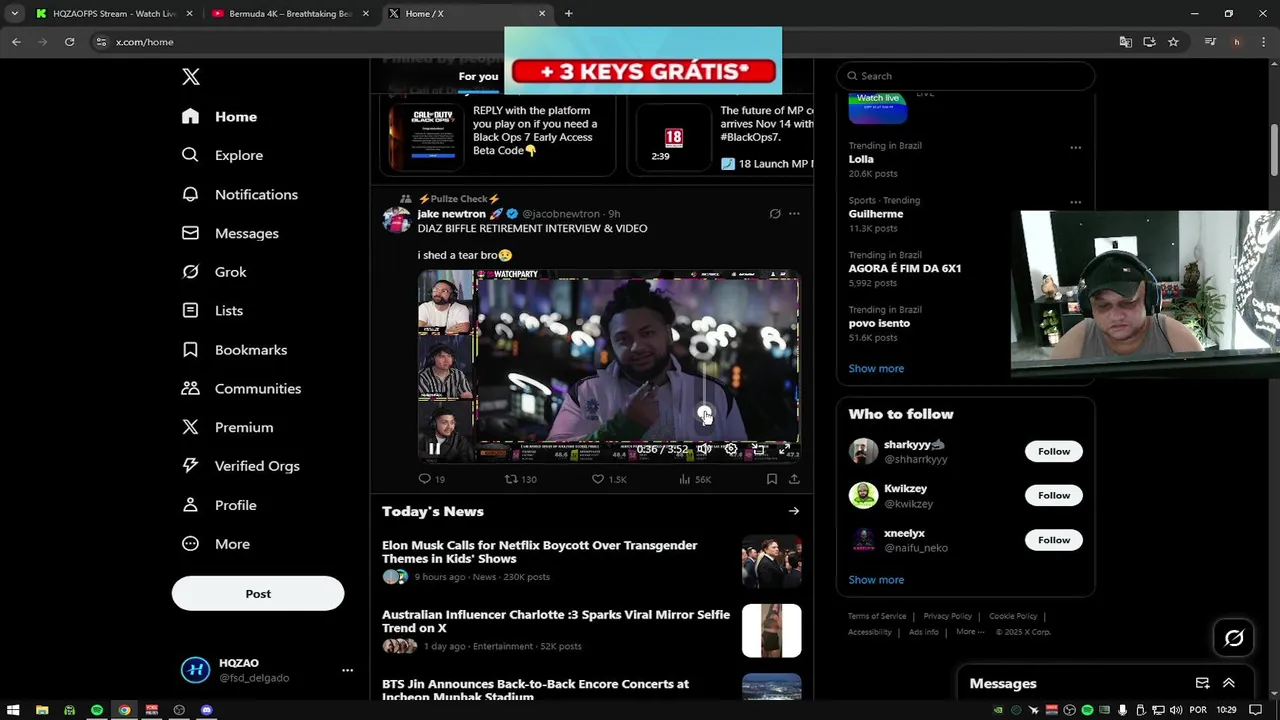This screenshot has width=1280, height=720.
Task: Open Today's News arrow
Action: [794, 511]
